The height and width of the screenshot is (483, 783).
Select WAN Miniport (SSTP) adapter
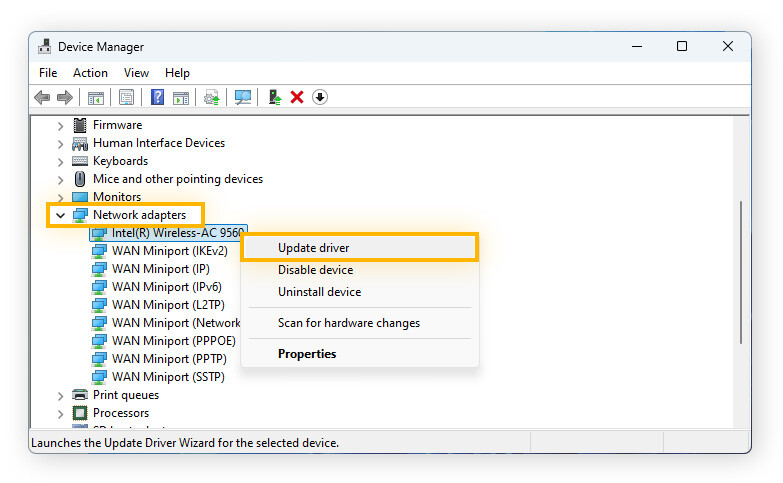(168, 377)
